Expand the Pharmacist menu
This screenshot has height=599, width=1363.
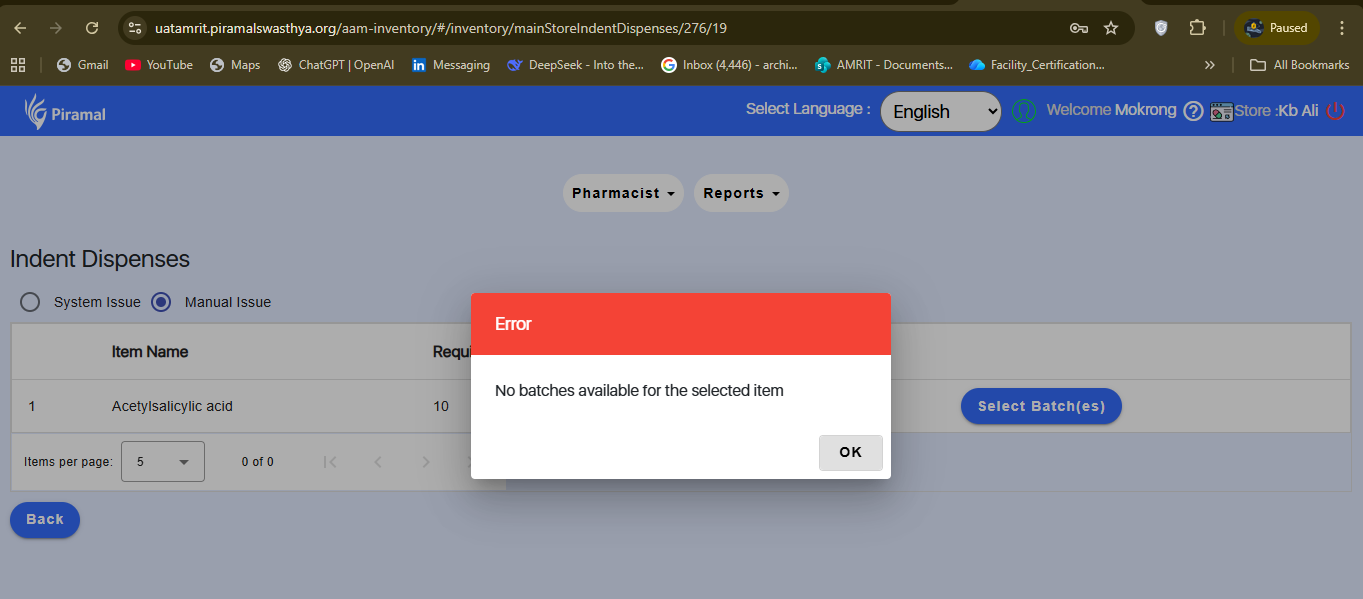[x=623, y=193]
